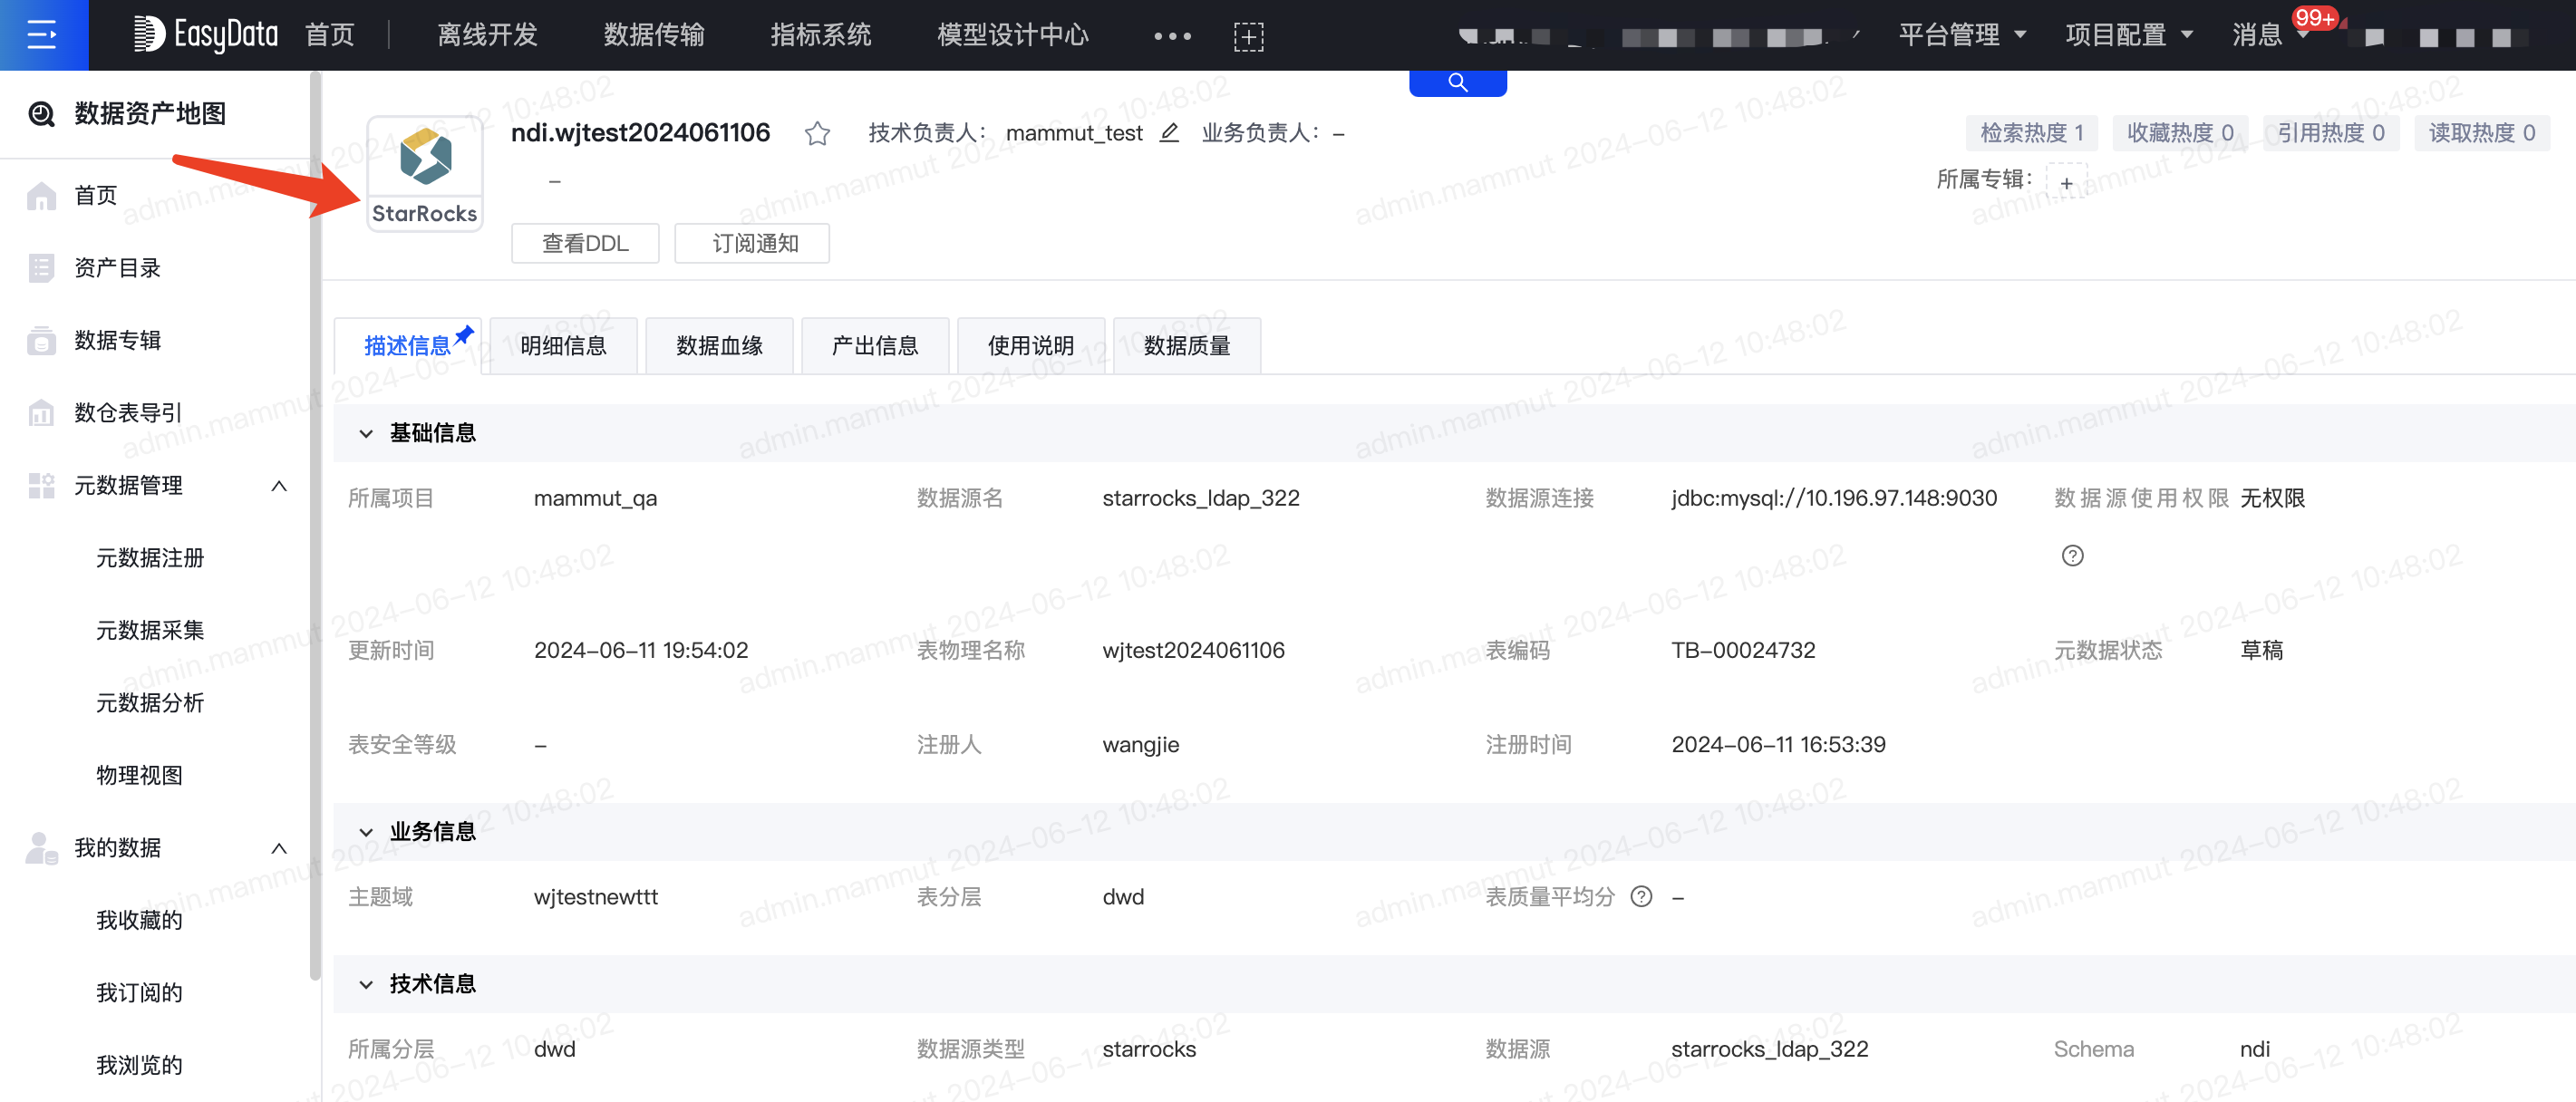The image size is (2576, 1102).
Task: Collapse the 业务信息 section
Action: click(366, 831)
